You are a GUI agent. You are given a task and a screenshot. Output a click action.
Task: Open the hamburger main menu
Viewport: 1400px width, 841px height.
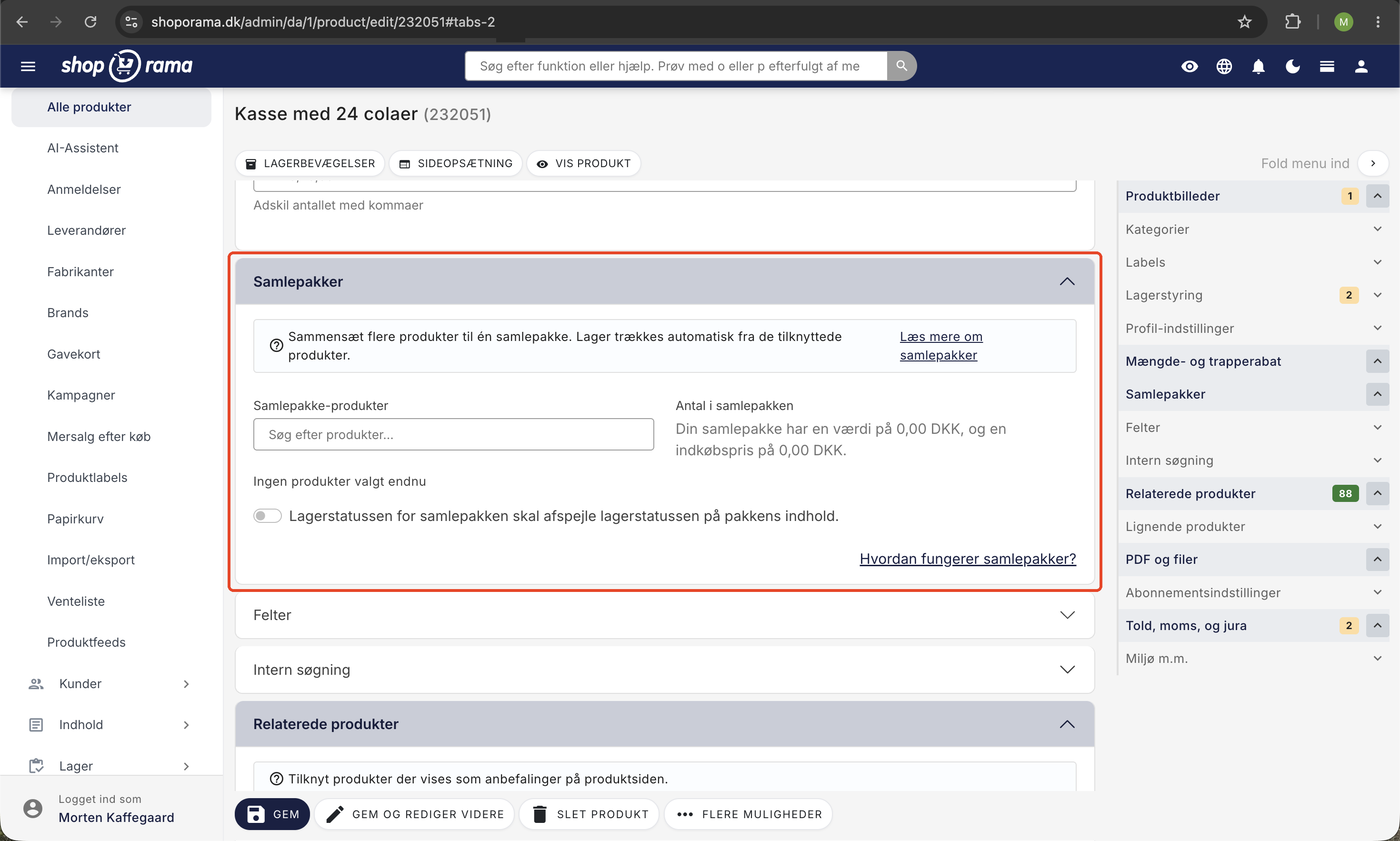(x=28, y=66)
